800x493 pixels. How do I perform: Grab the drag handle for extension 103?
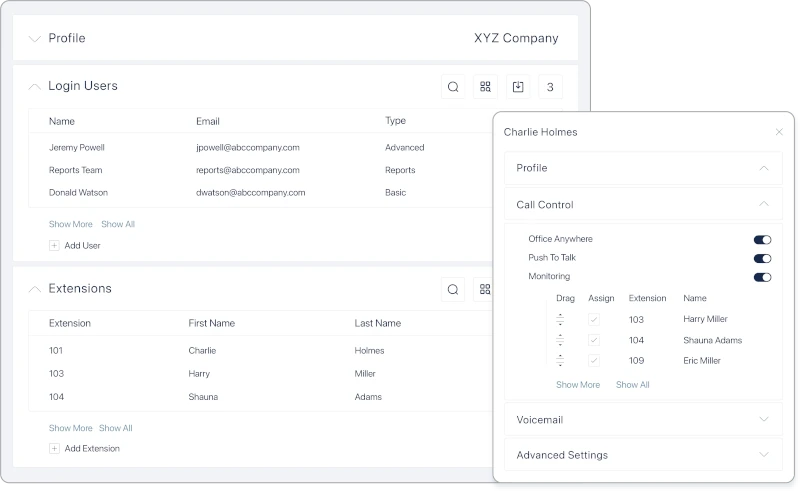[560, 319]
